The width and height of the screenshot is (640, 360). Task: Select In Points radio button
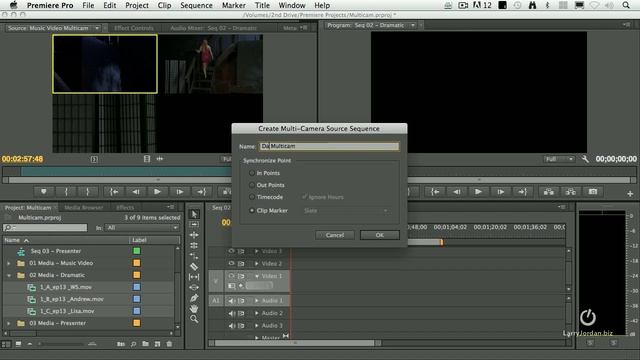[x=252, y=173]
